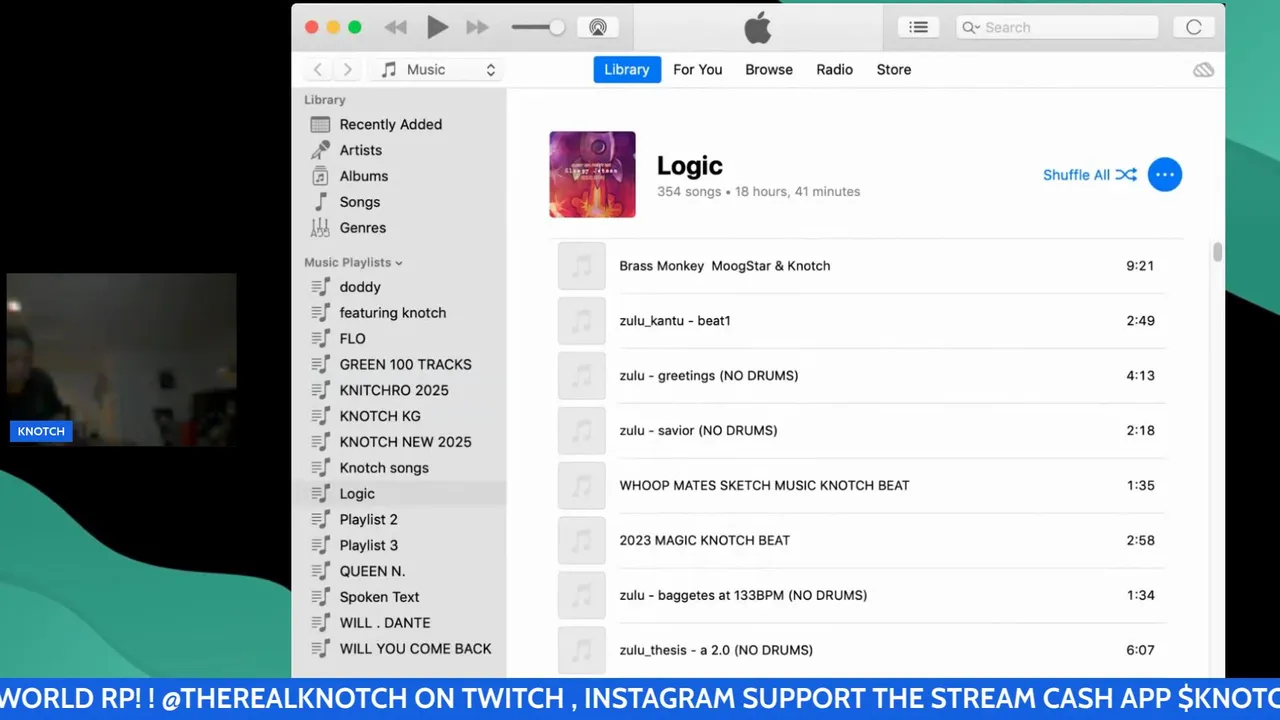This screenshot has width=1280, height=720.
Task: Click the Rewind (previous track) button
Action: [396, 28]
